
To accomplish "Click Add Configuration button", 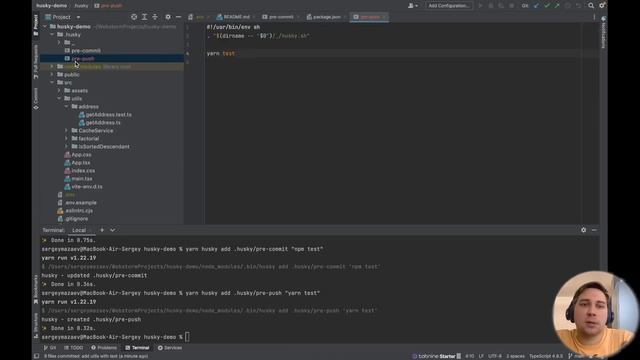I will pyautogui.click(x=449, y=6).
